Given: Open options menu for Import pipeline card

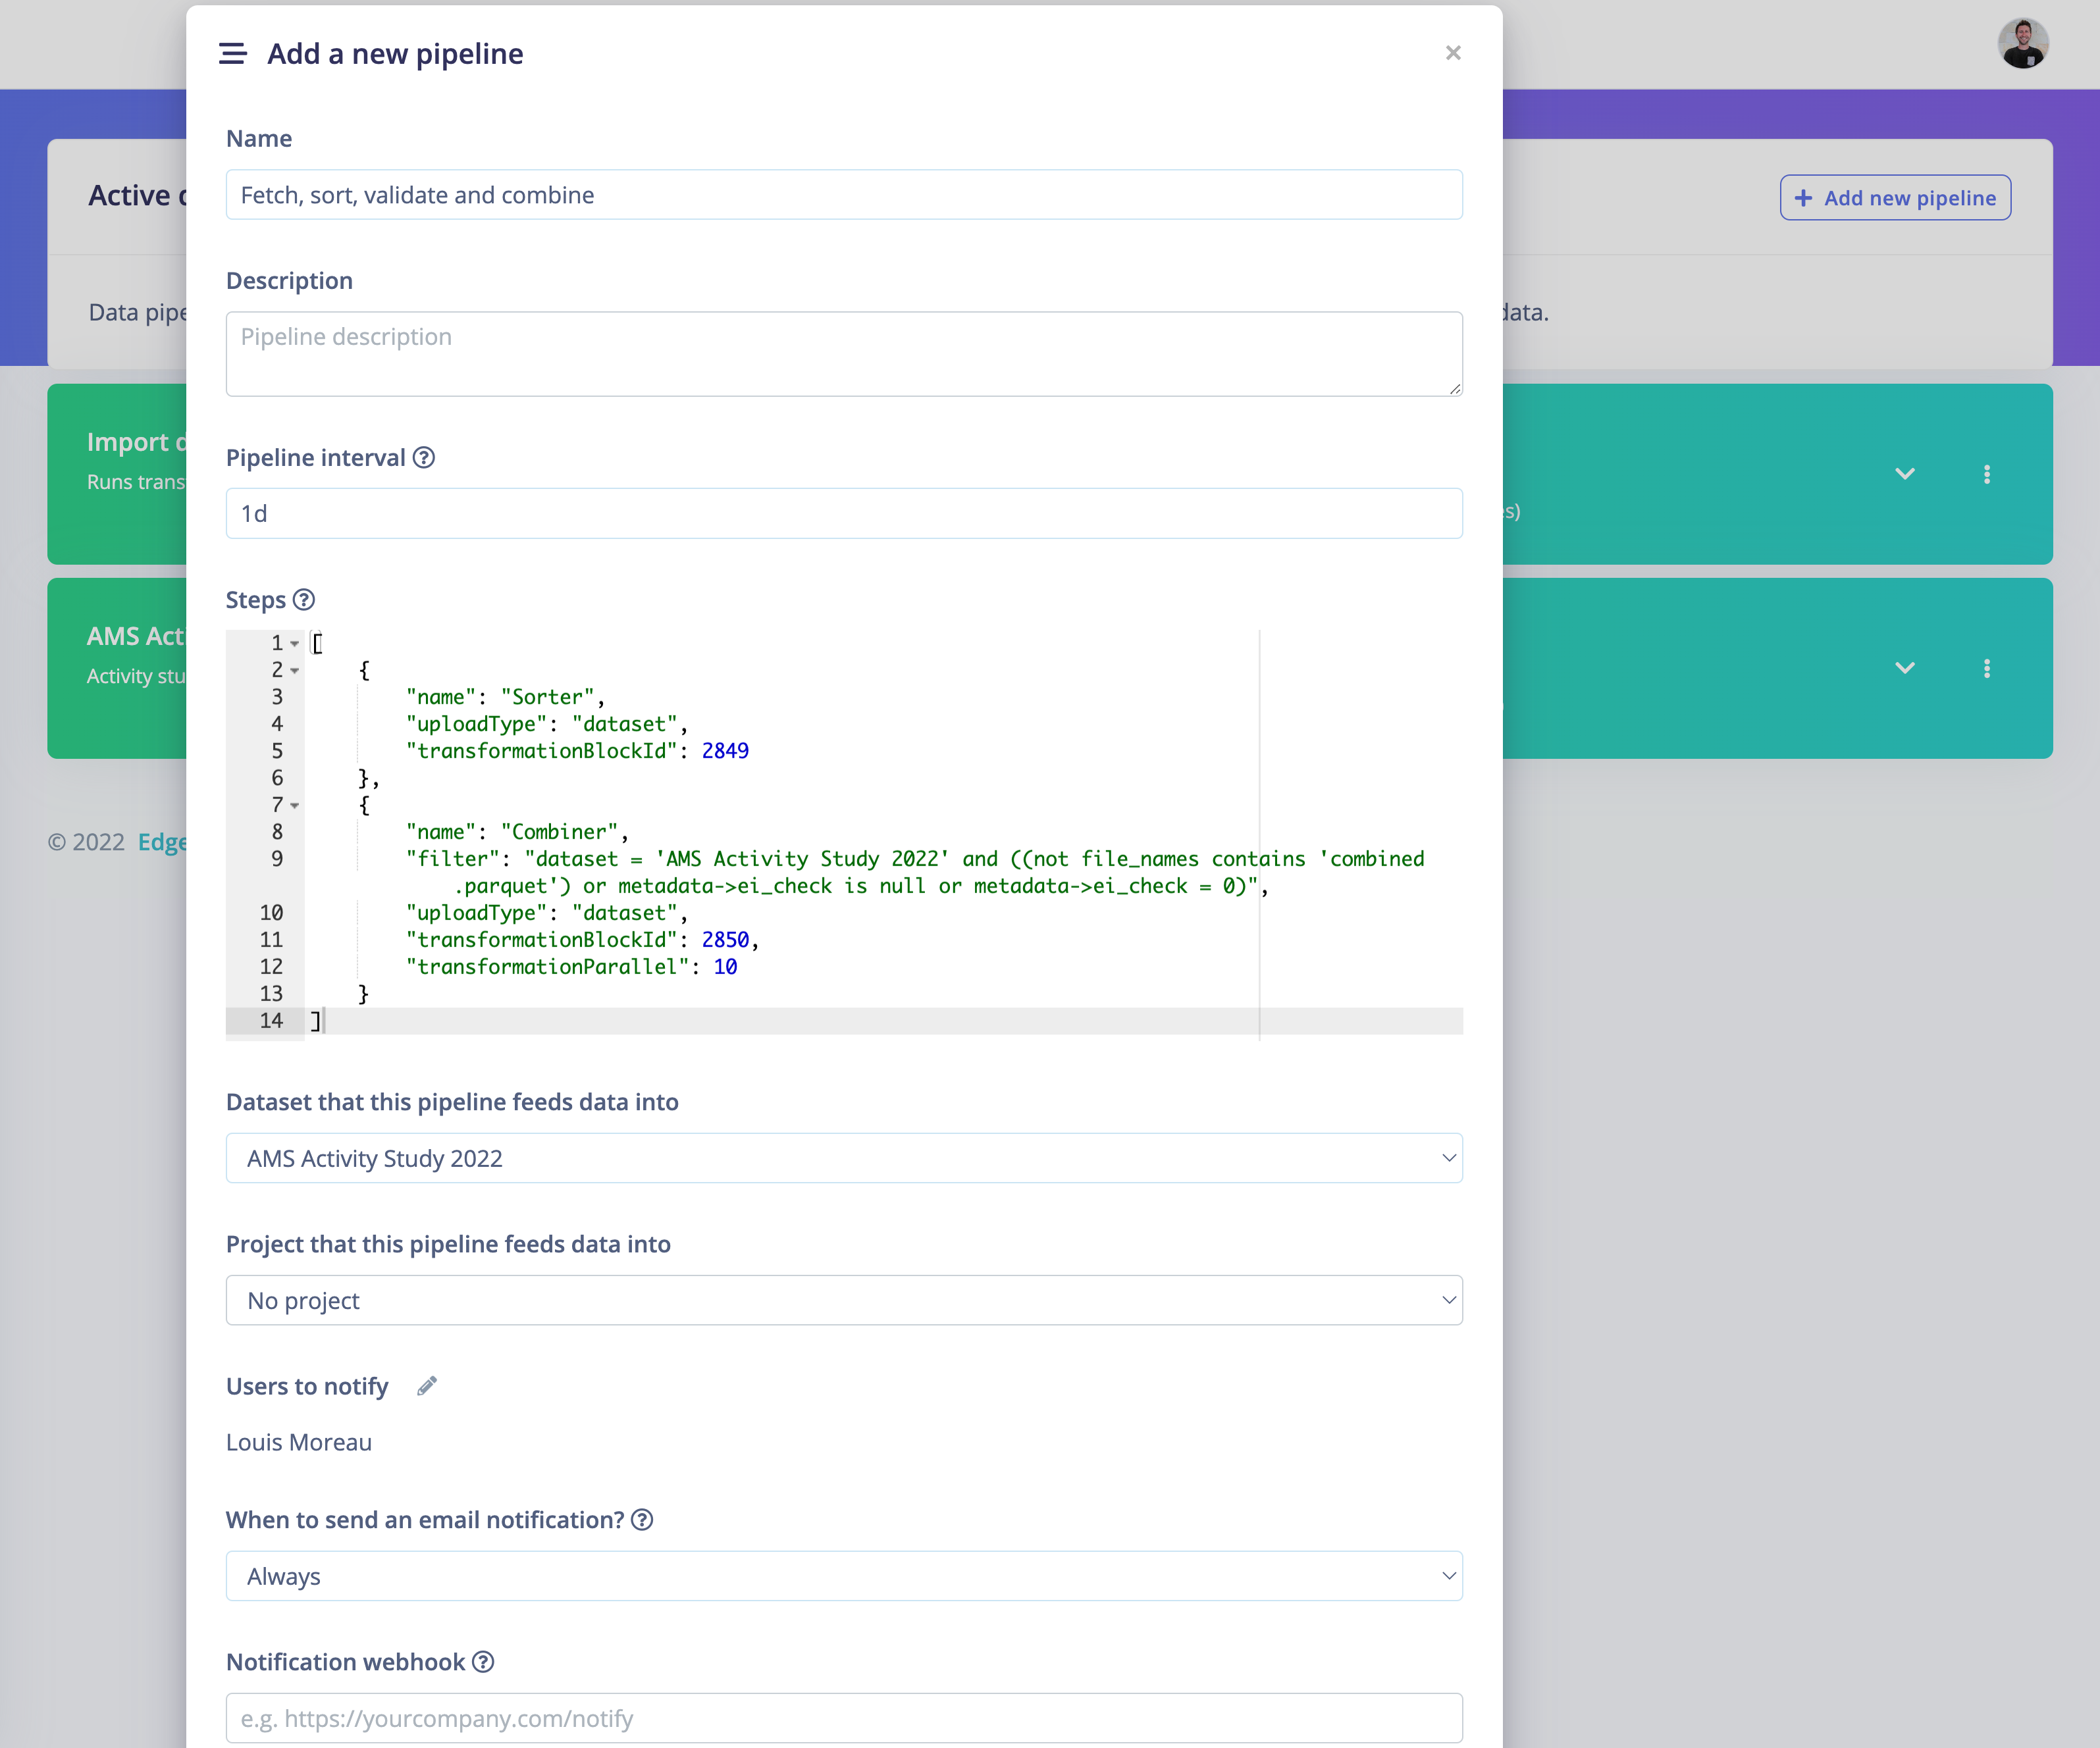Looking at the screenshot, I should point(1987,474).
